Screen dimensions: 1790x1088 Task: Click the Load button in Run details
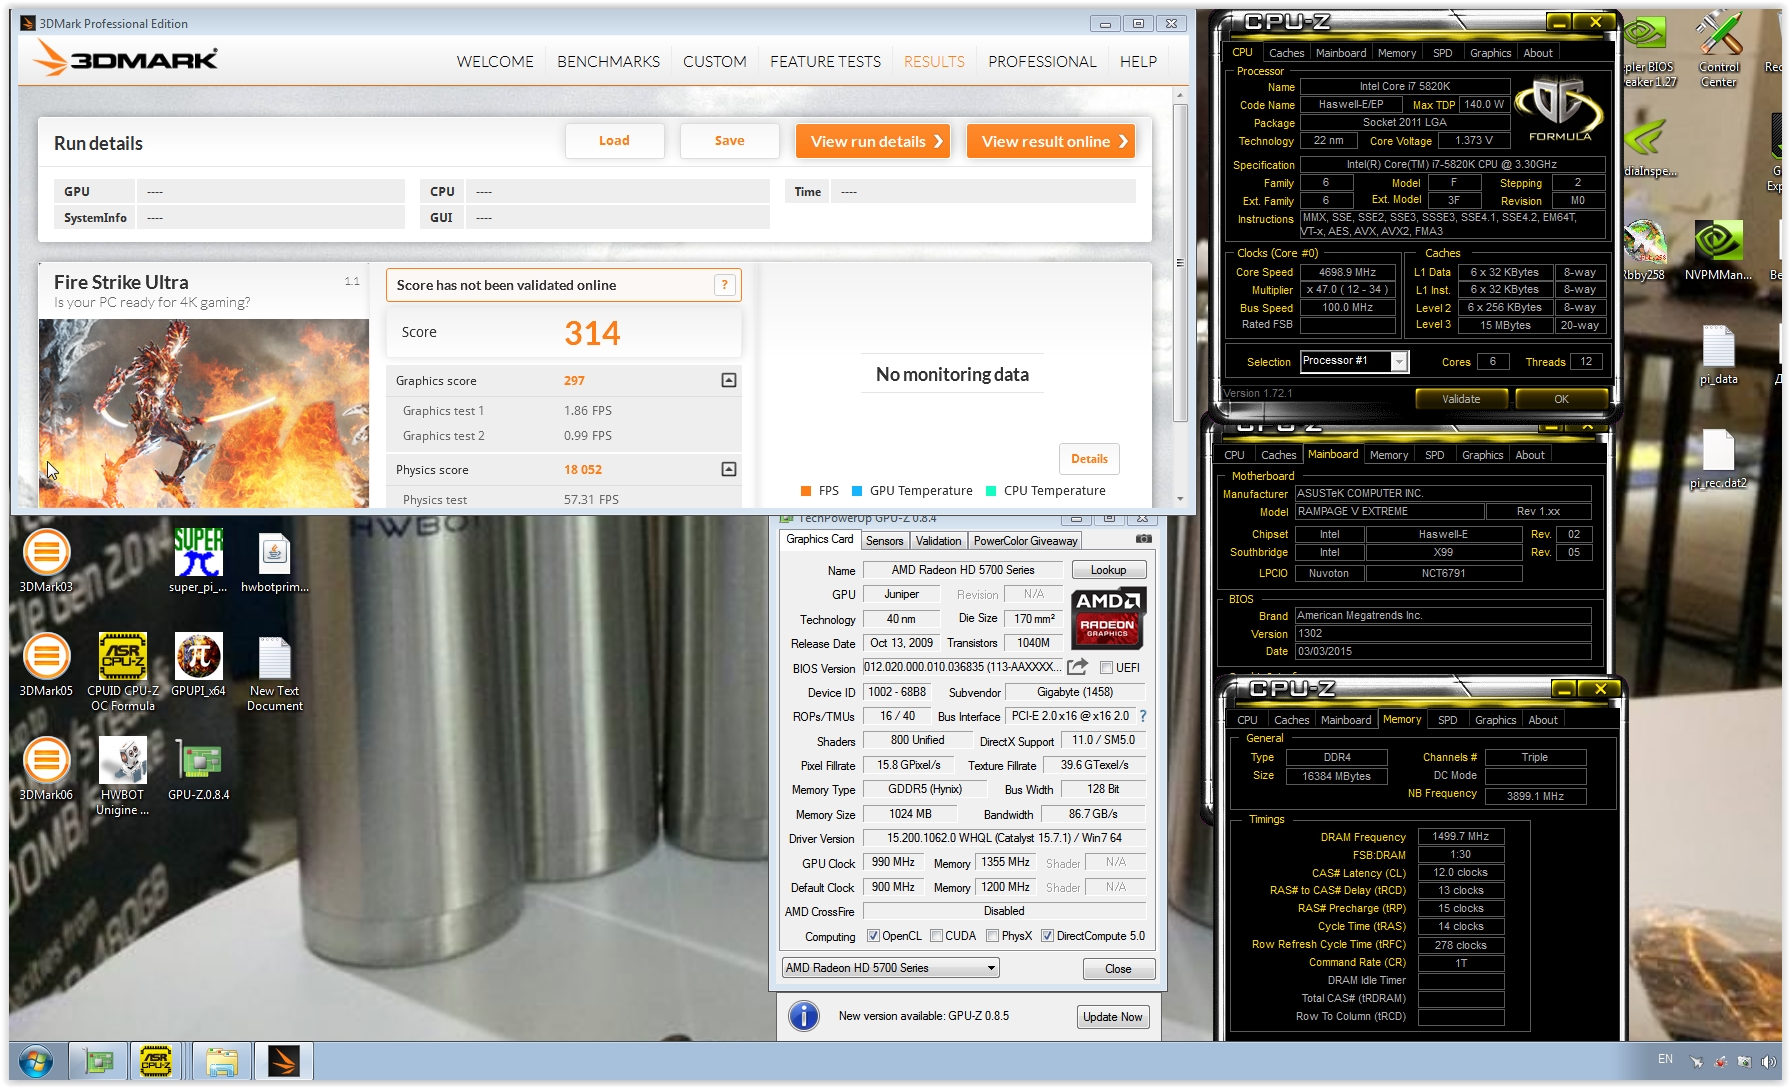click(x=614, y=141)
